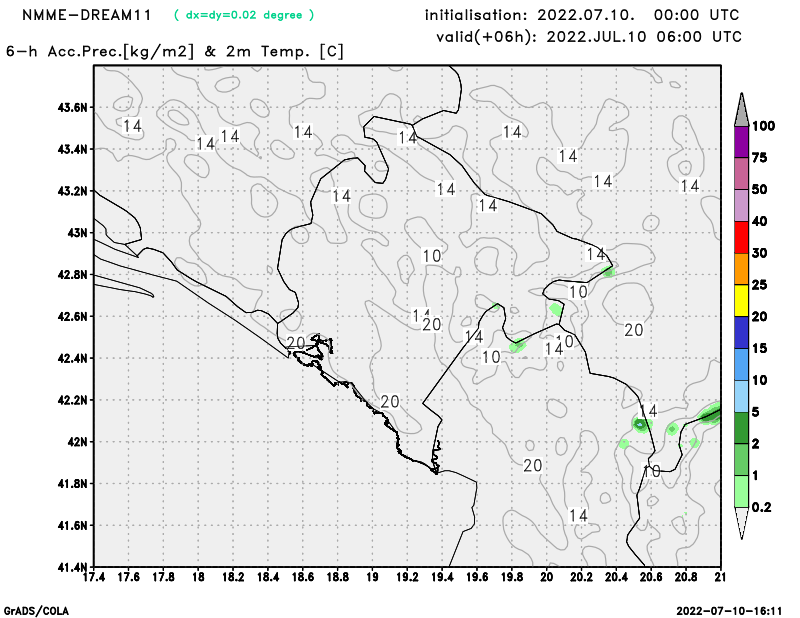Click the 17.4 longitude axis label
The width and height of the screenshot is (800, 618).
point(94,578)
